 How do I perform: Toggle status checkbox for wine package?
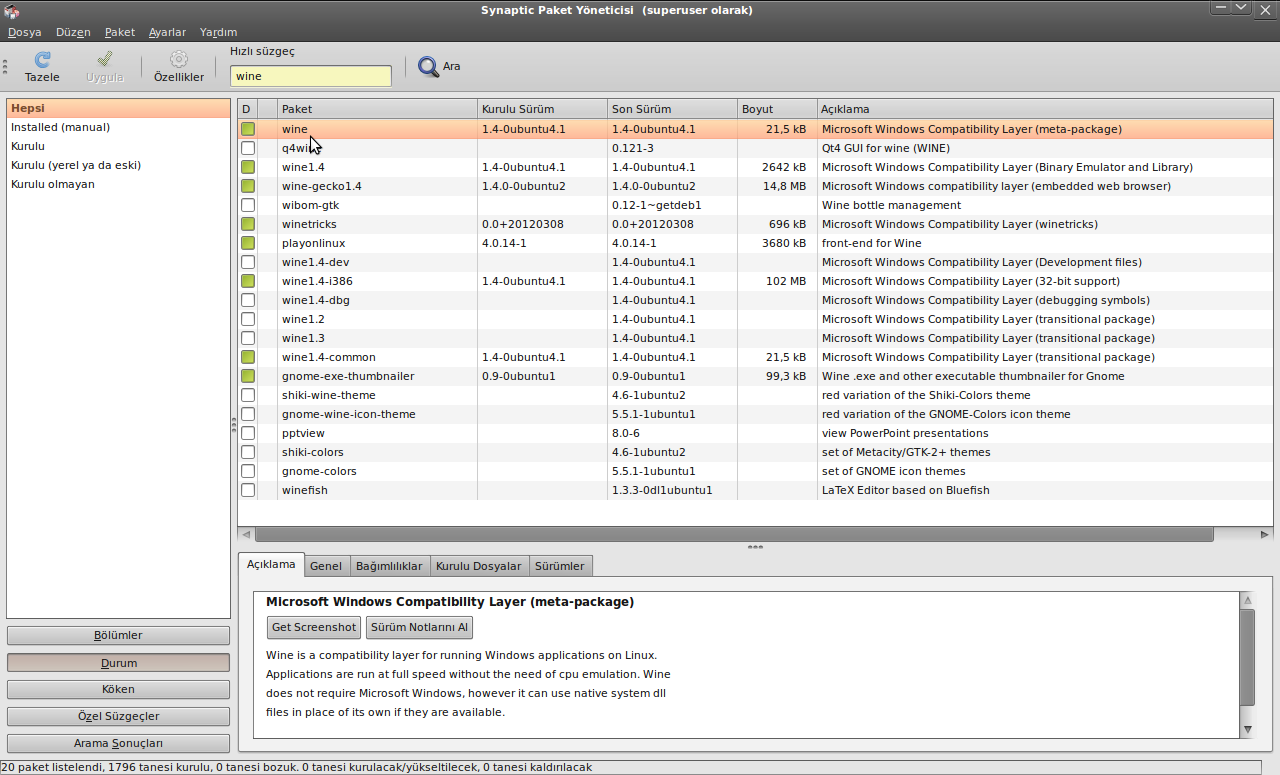click(x=248, y=129)
